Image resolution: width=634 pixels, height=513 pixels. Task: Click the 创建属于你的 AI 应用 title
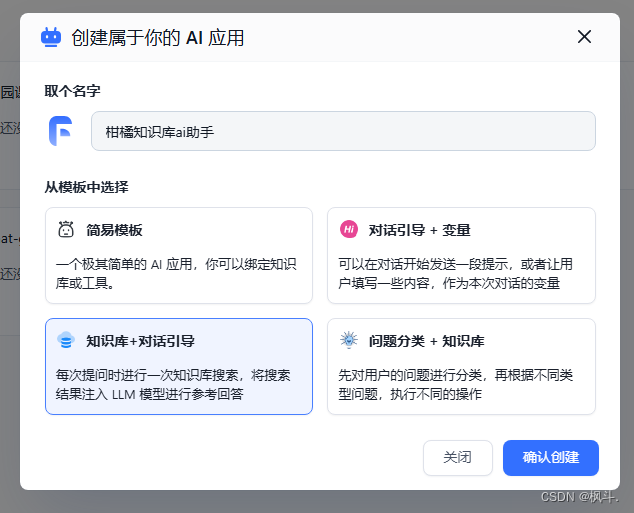(158, 38)
